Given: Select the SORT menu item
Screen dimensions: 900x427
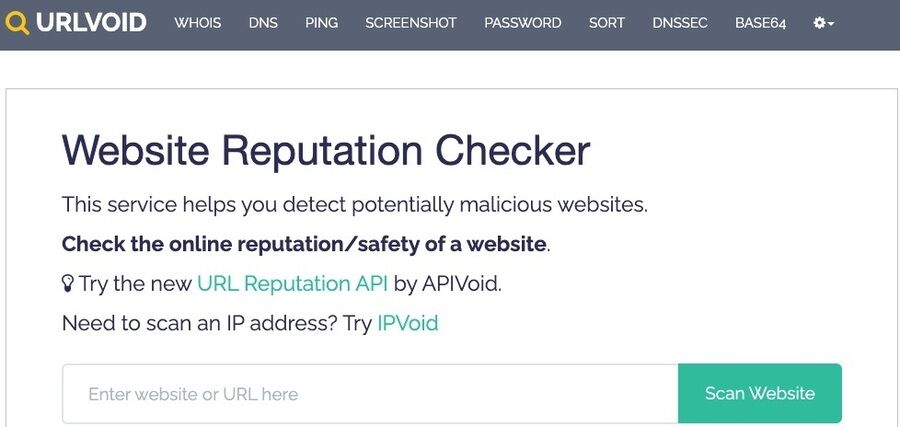Looking at the screenshot, I should pos(607,23).
